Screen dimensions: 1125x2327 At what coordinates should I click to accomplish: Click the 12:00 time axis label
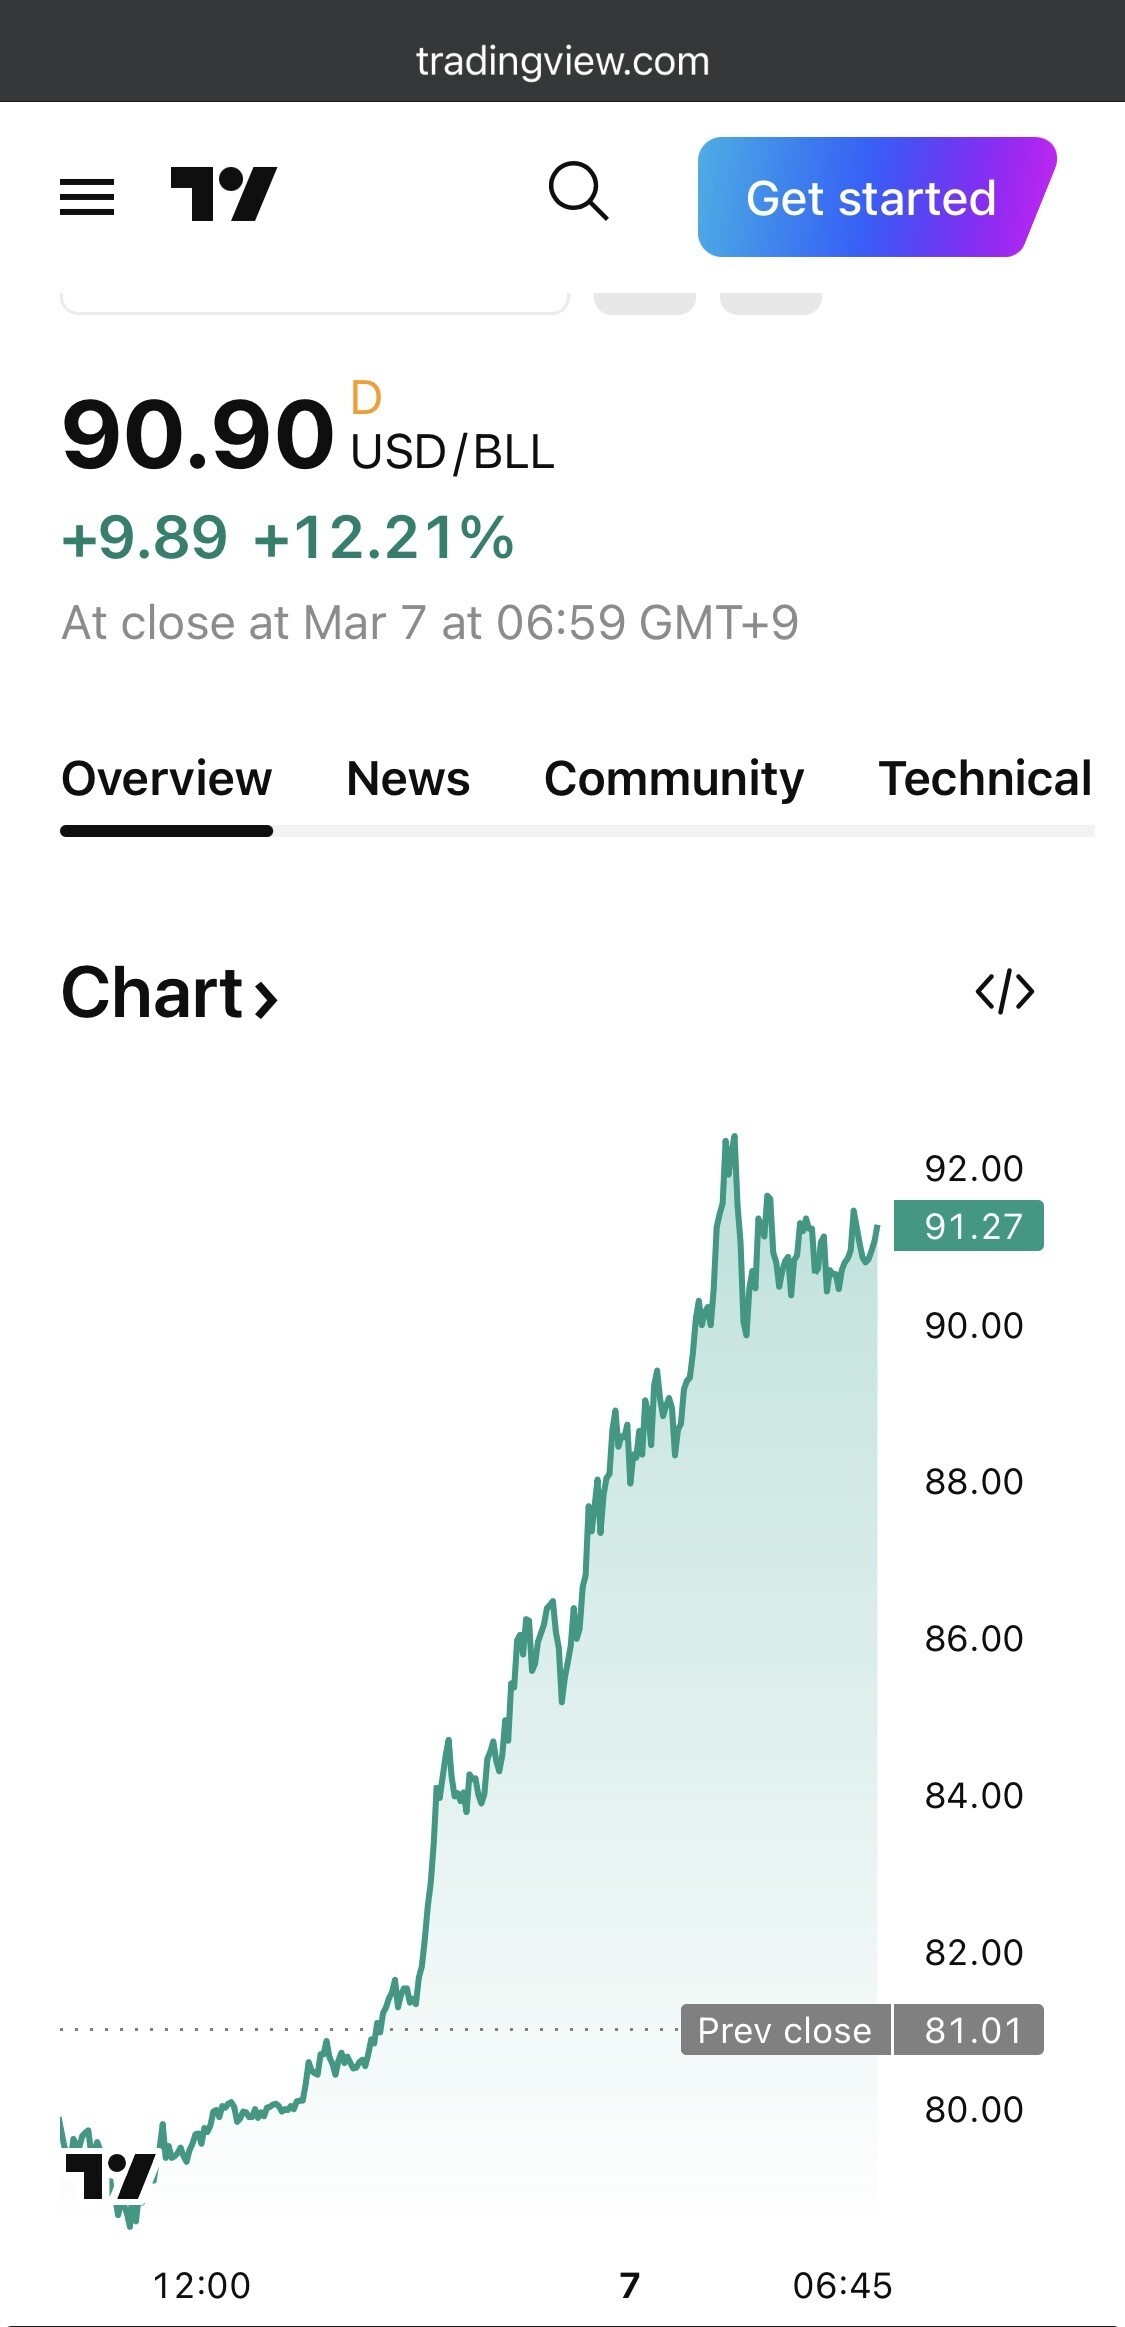(201, 2285)
